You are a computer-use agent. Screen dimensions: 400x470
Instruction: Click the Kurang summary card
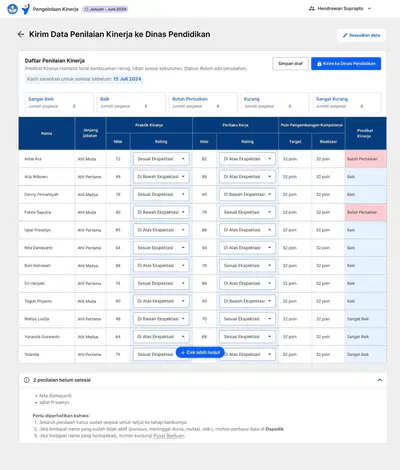(275, 102)
